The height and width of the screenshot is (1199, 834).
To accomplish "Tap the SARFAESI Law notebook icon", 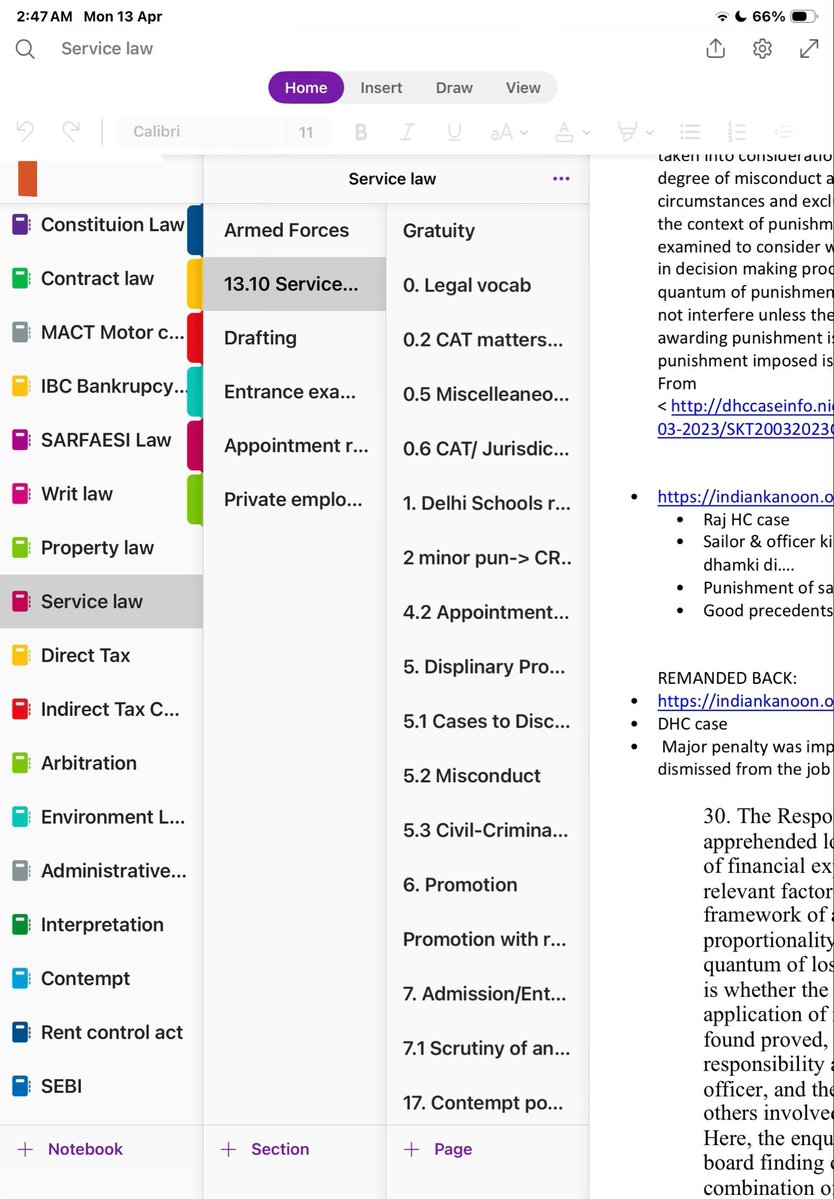I will coord(21,440).
